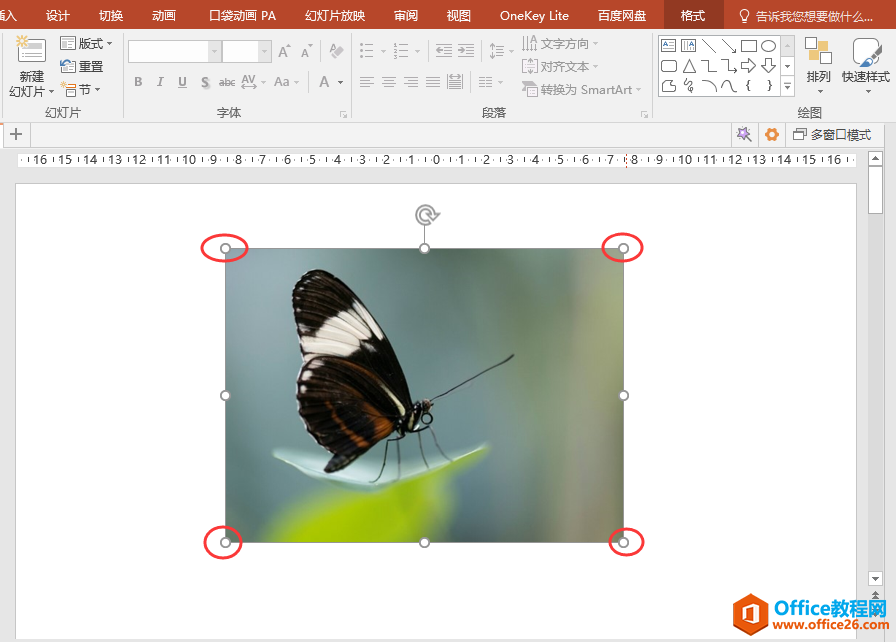The height and width of the screenshot is (642, 896).
Task: Open the Layout (版式) dropdown
Action: (x=87, y=44)
